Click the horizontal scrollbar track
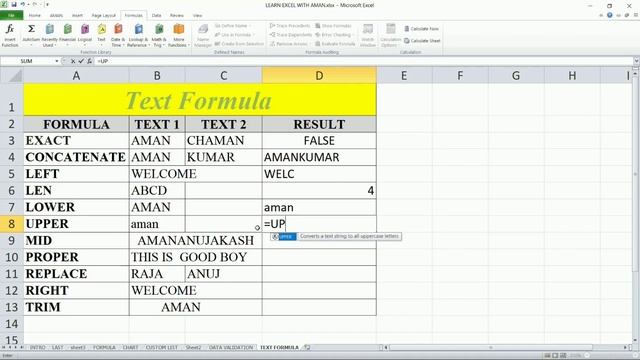The height and width of the screenshot is (360, 640). [x=506, y=348]
